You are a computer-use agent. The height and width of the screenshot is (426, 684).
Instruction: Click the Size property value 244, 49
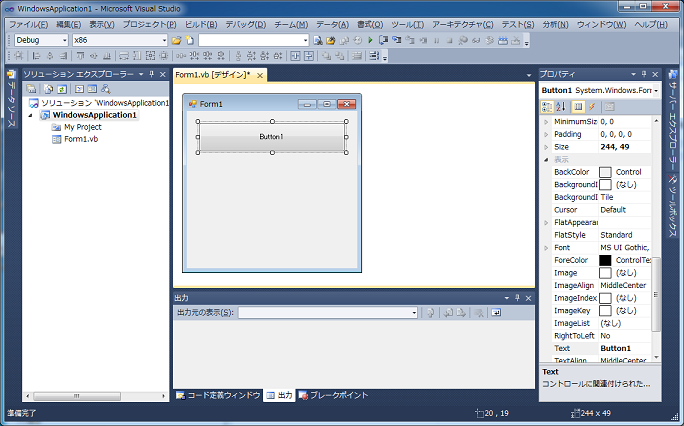[615, 147]
